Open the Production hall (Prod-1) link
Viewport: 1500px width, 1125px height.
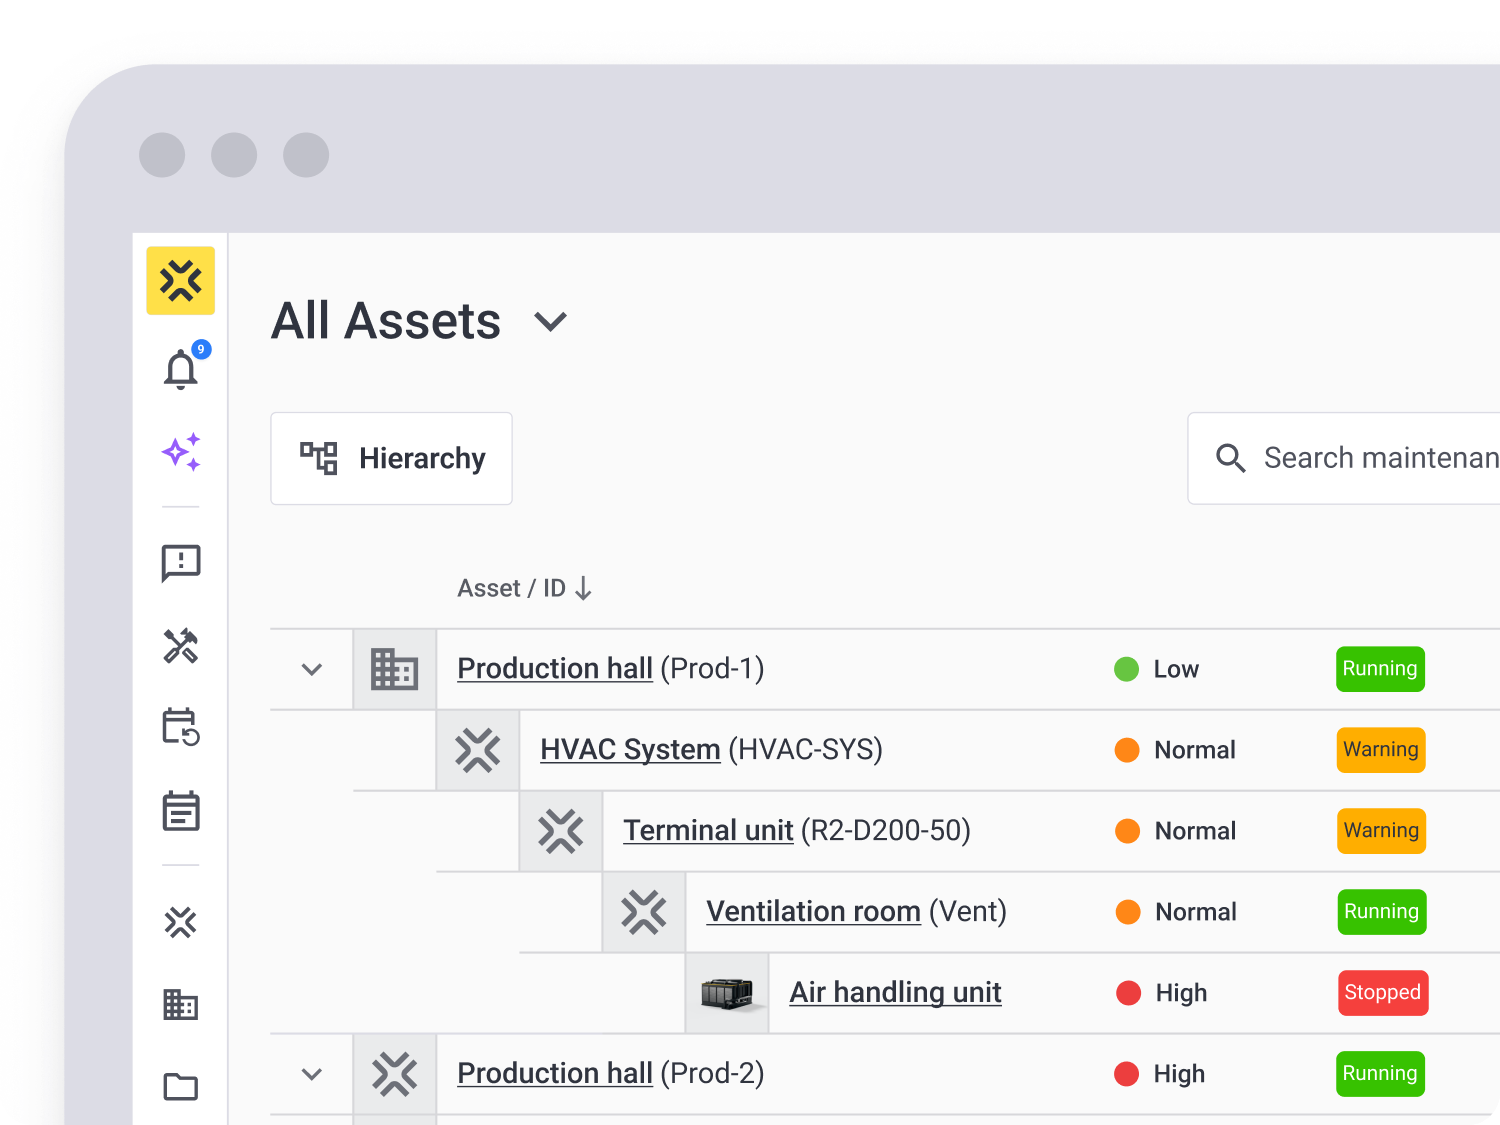coord(555,668)
